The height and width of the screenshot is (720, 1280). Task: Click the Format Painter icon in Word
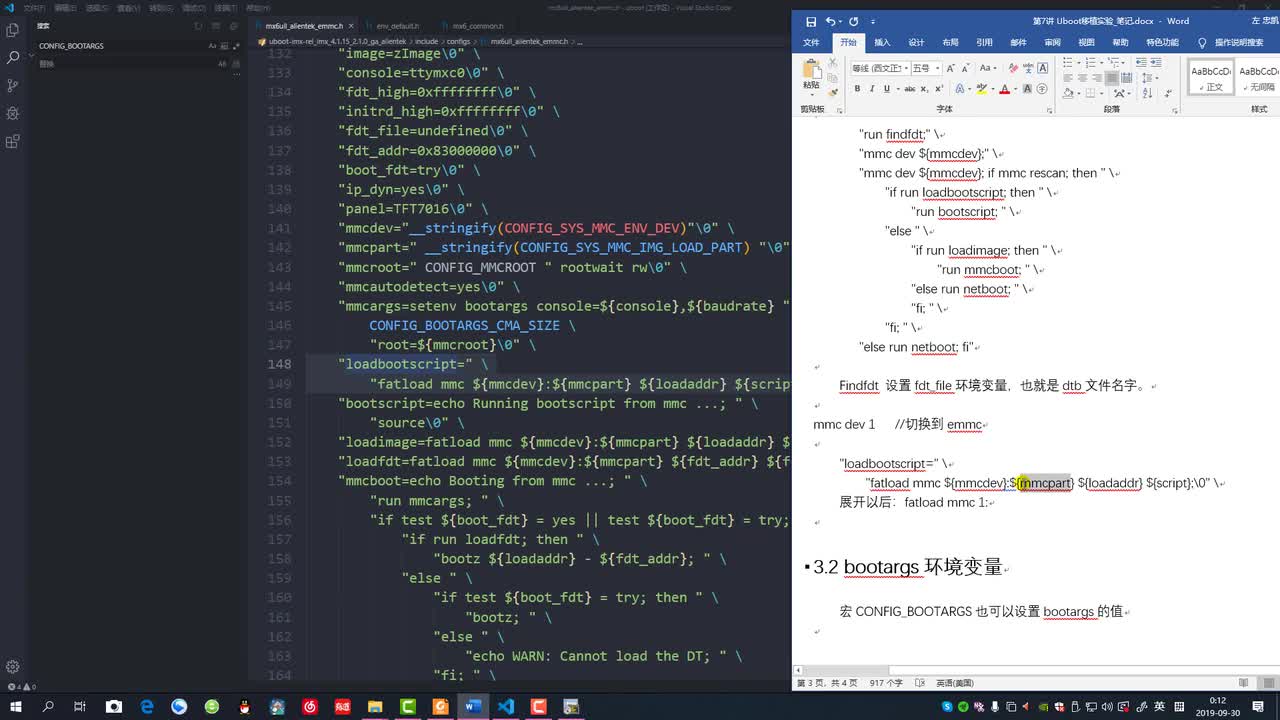click(x=832, y=92)
